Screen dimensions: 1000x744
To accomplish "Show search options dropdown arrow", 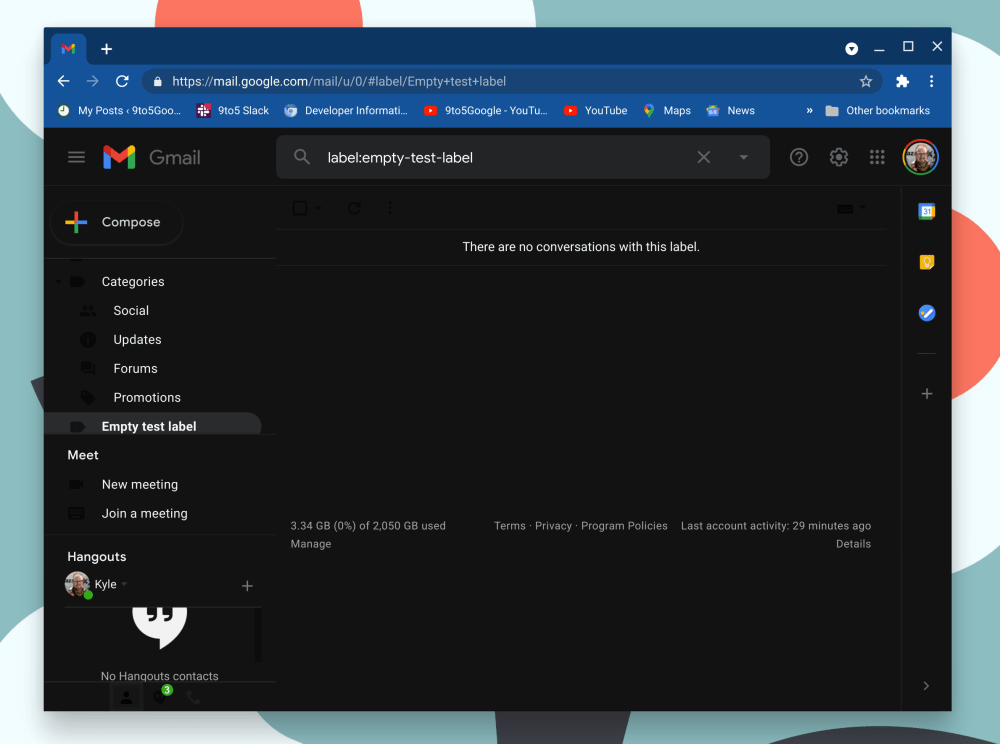I will pyautogui.click(x=743, y=157).
